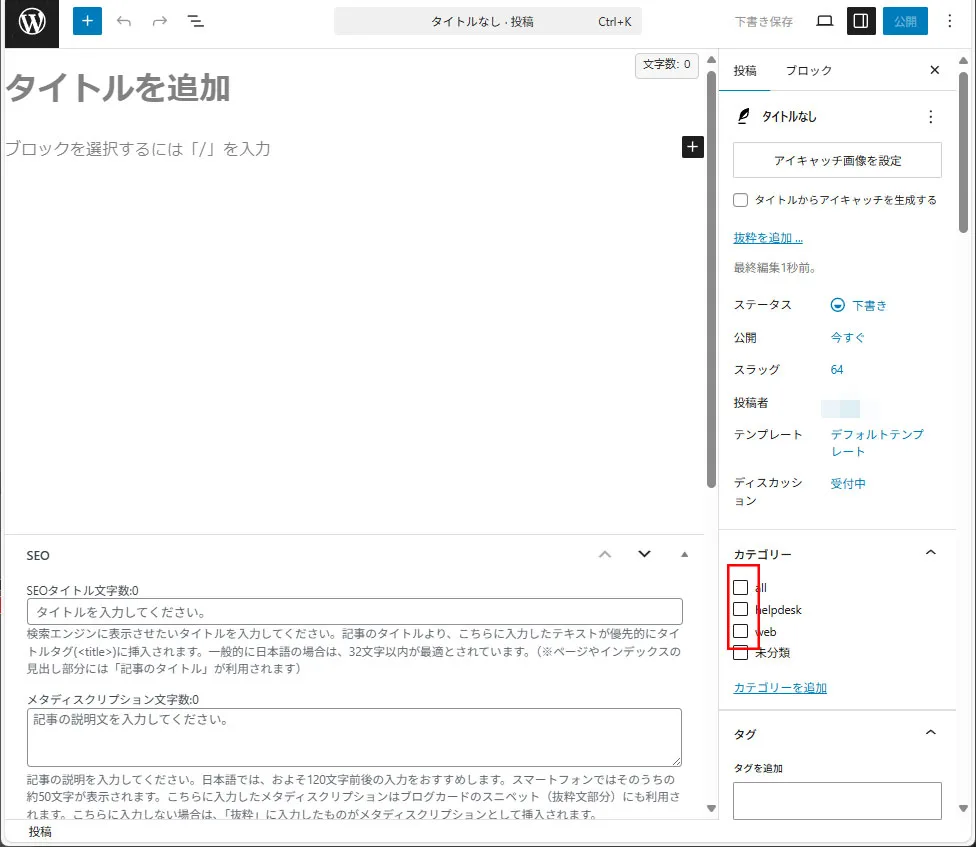Select the 投稿 tab in sidebar

[745, 70]
